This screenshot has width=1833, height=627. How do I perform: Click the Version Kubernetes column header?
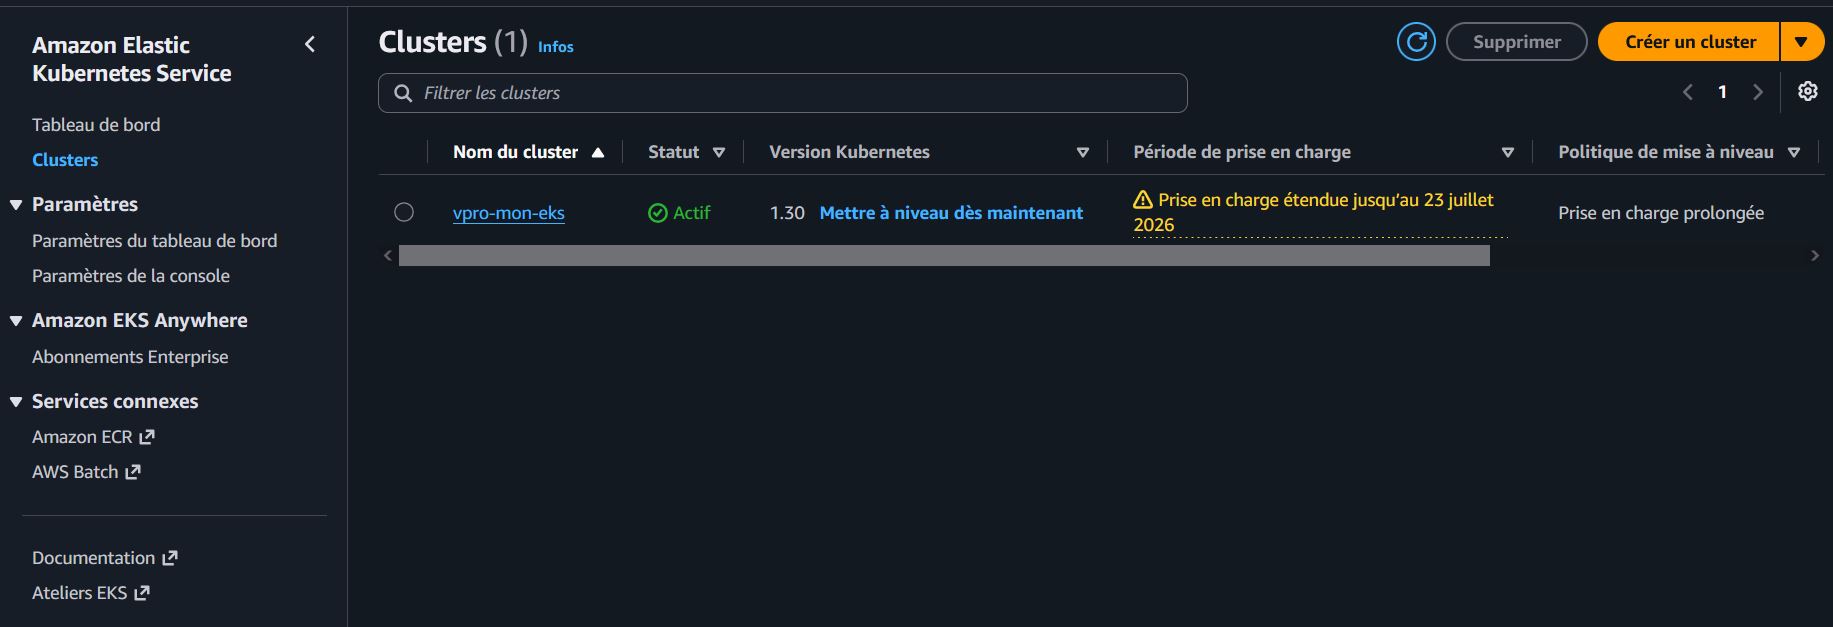[x=849, y=152]
